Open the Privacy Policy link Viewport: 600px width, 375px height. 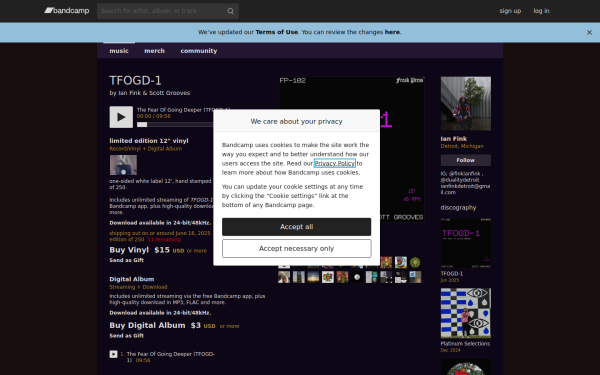point(334,163)
